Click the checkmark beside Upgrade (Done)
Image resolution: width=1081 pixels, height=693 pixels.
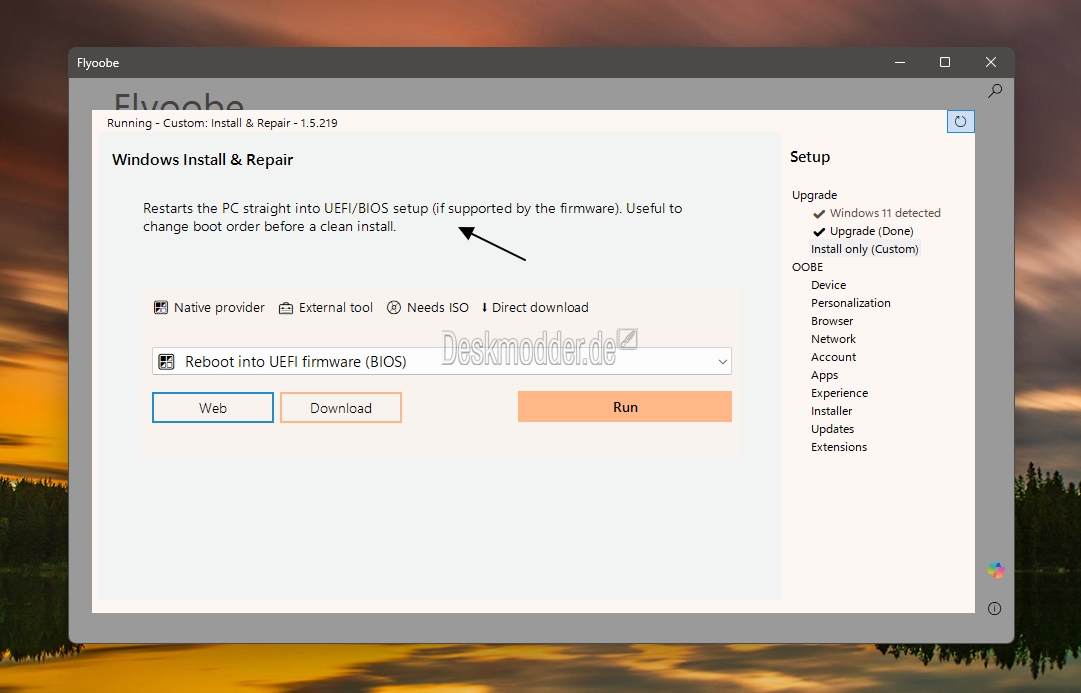819,232
